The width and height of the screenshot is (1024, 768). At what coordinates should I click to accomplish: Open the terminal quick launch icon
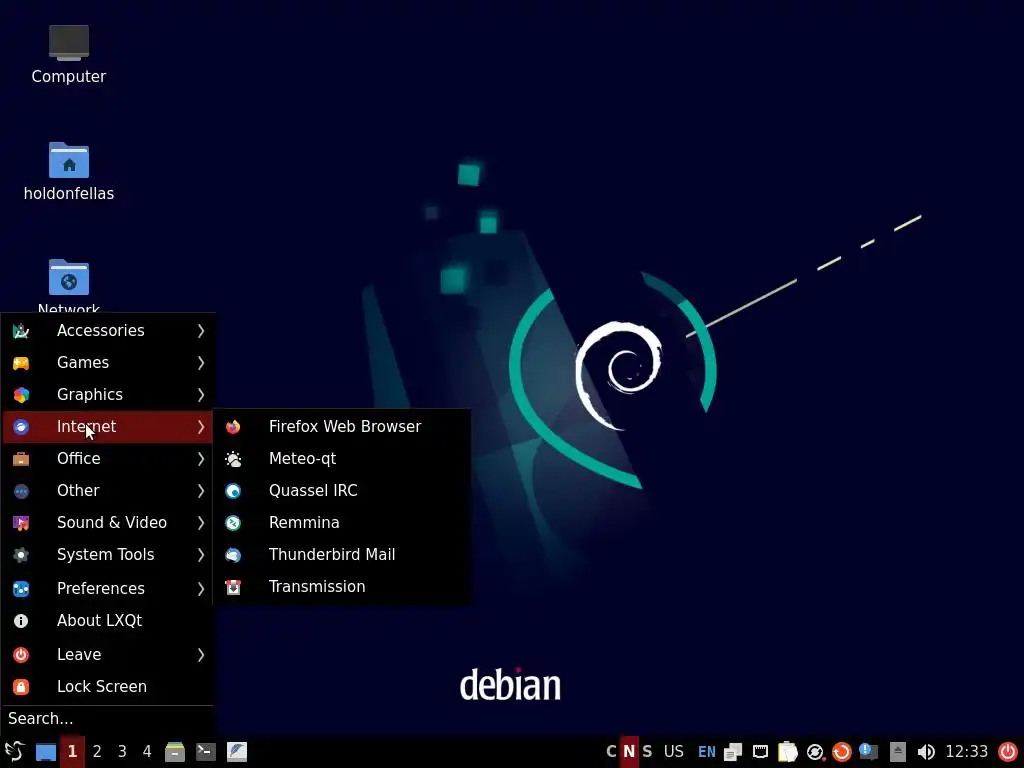[206, 752]
